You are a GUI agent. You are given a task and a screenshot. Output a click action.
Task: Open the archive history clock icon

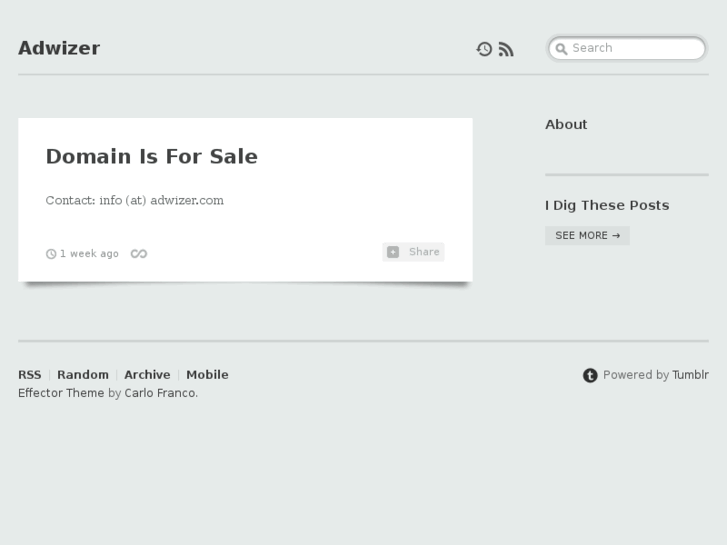pos(484,49)
